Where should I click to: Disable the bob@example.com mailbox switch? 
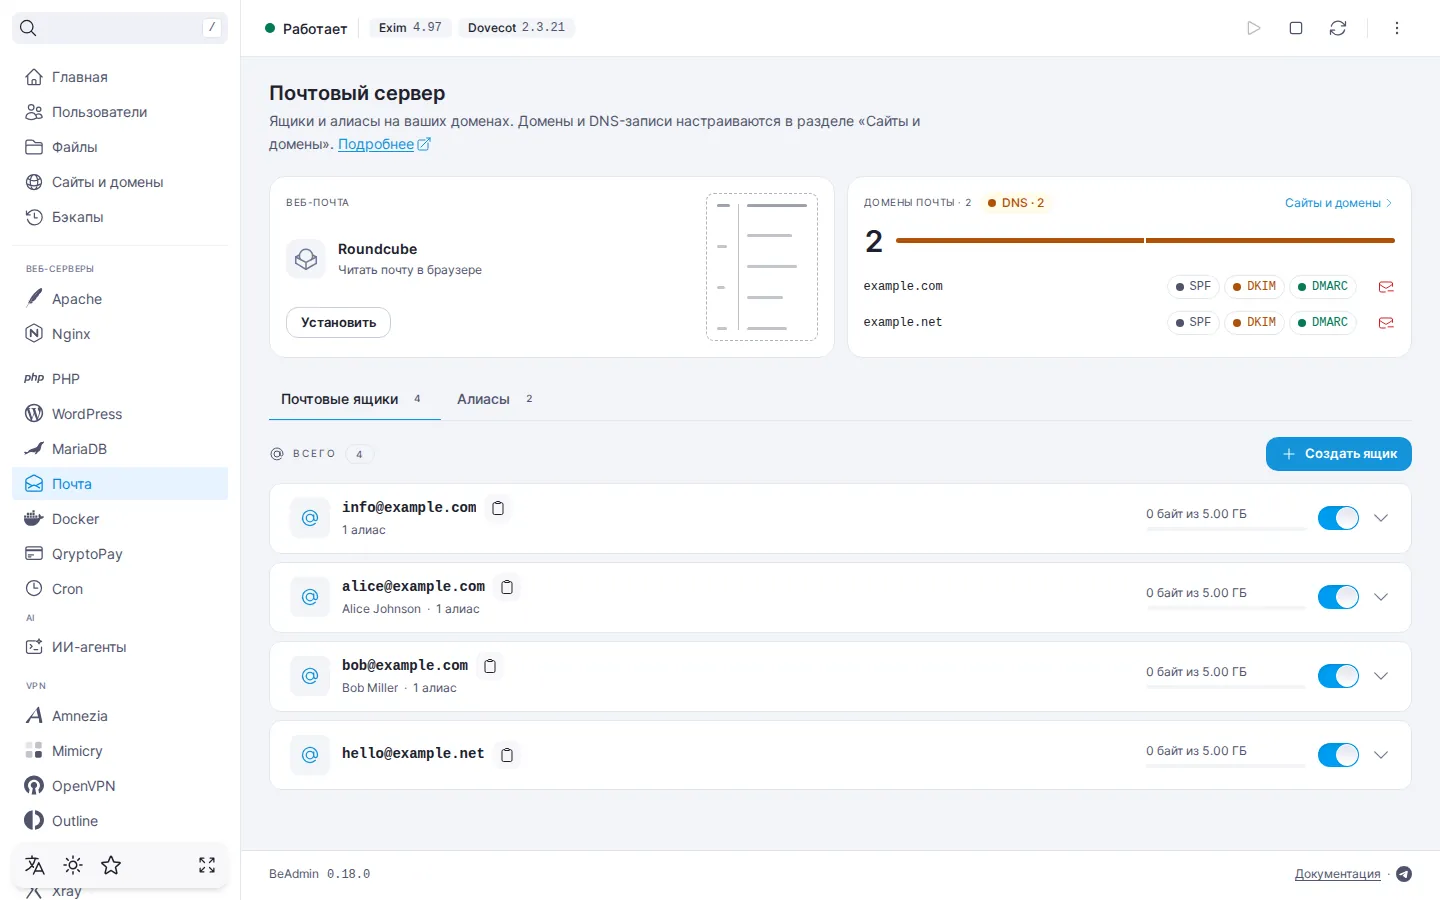click(1338, 676)
